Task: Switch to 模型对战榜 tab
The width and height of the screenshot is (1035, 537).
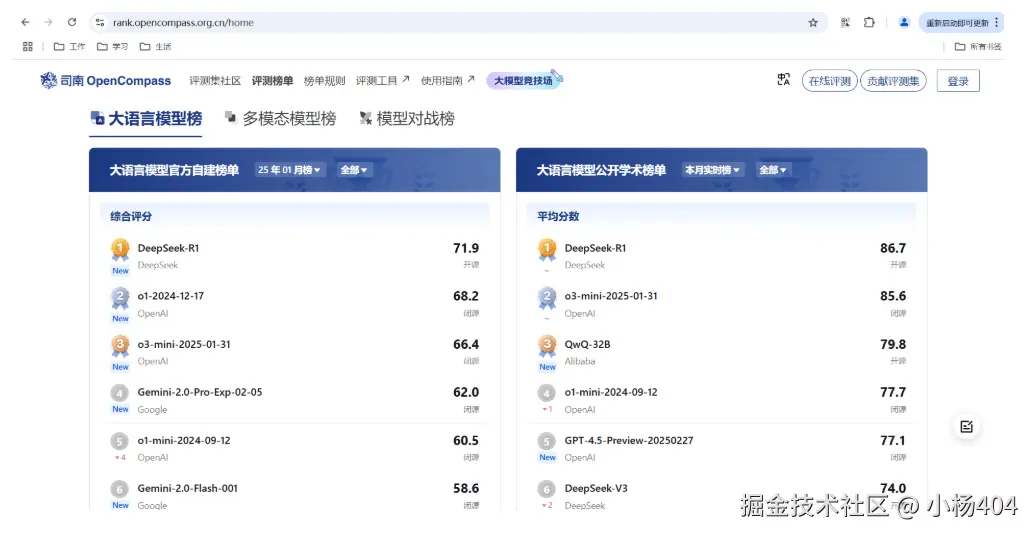Action: pos(407,119)
